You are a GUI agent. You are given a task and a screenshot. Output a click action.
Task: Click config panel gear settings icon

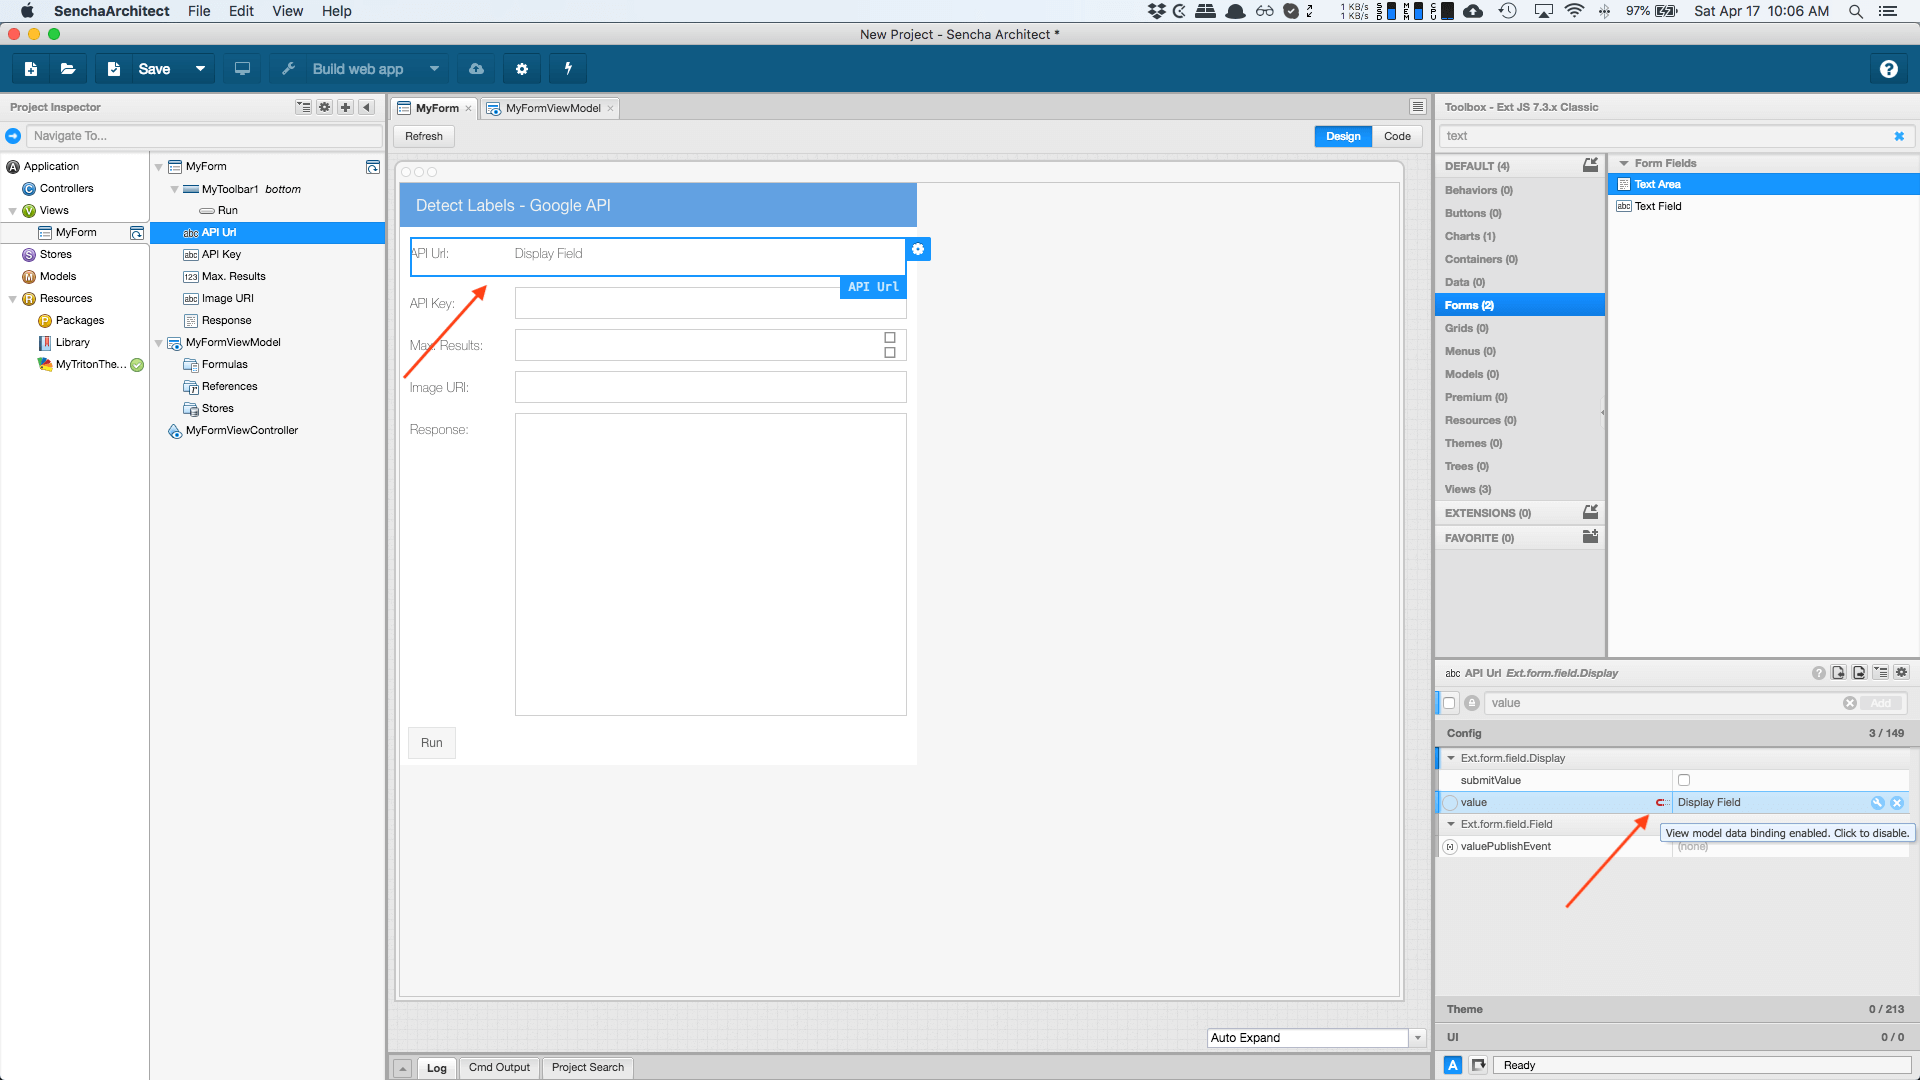pos(1901,673)
